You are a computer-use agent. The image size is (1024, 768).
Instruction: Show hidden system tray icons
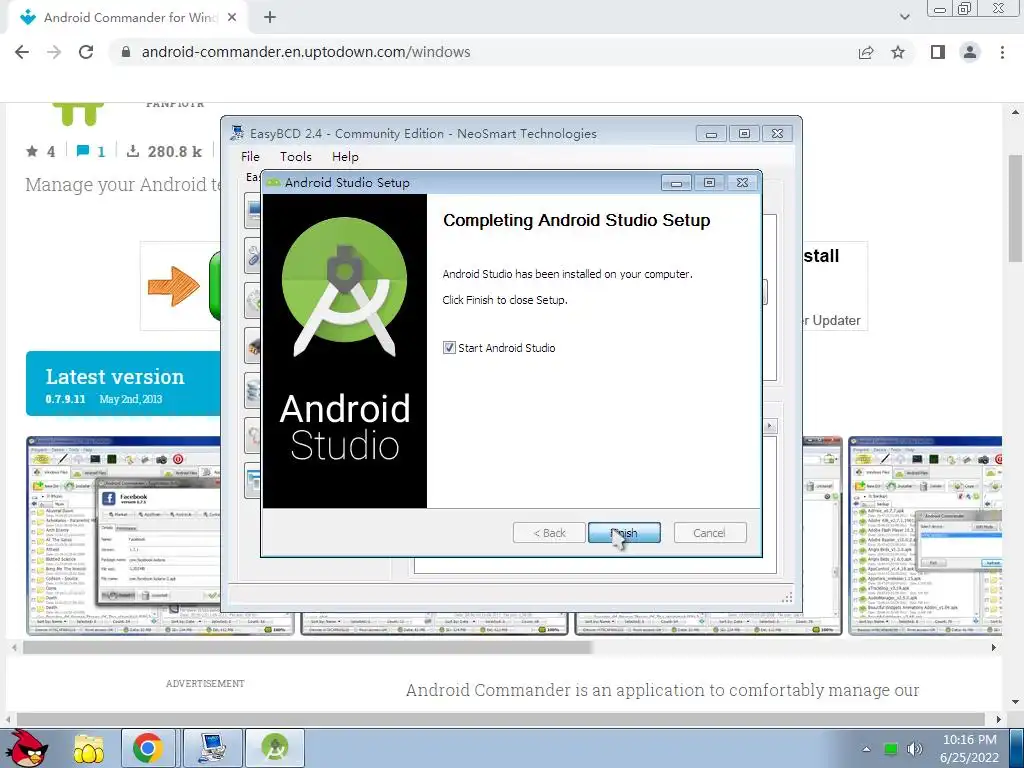click(866, 749)
